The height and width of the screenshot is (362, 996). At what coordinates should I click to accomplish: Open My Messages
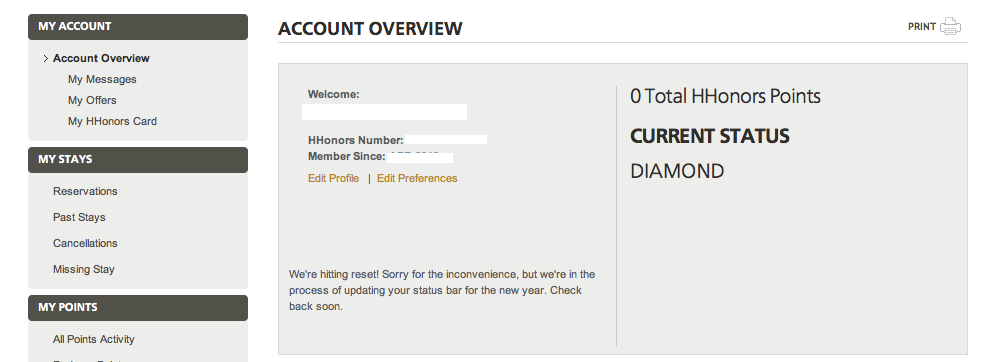(102, 79)
